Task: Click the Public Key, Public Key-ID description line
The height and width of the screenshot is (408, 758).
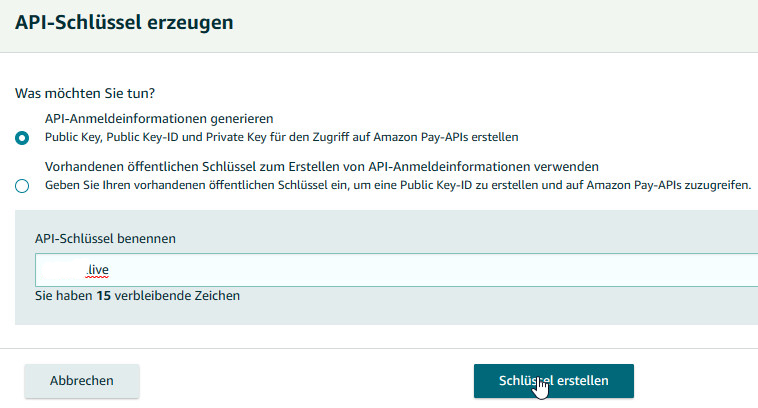Action: tap(281, 137)
